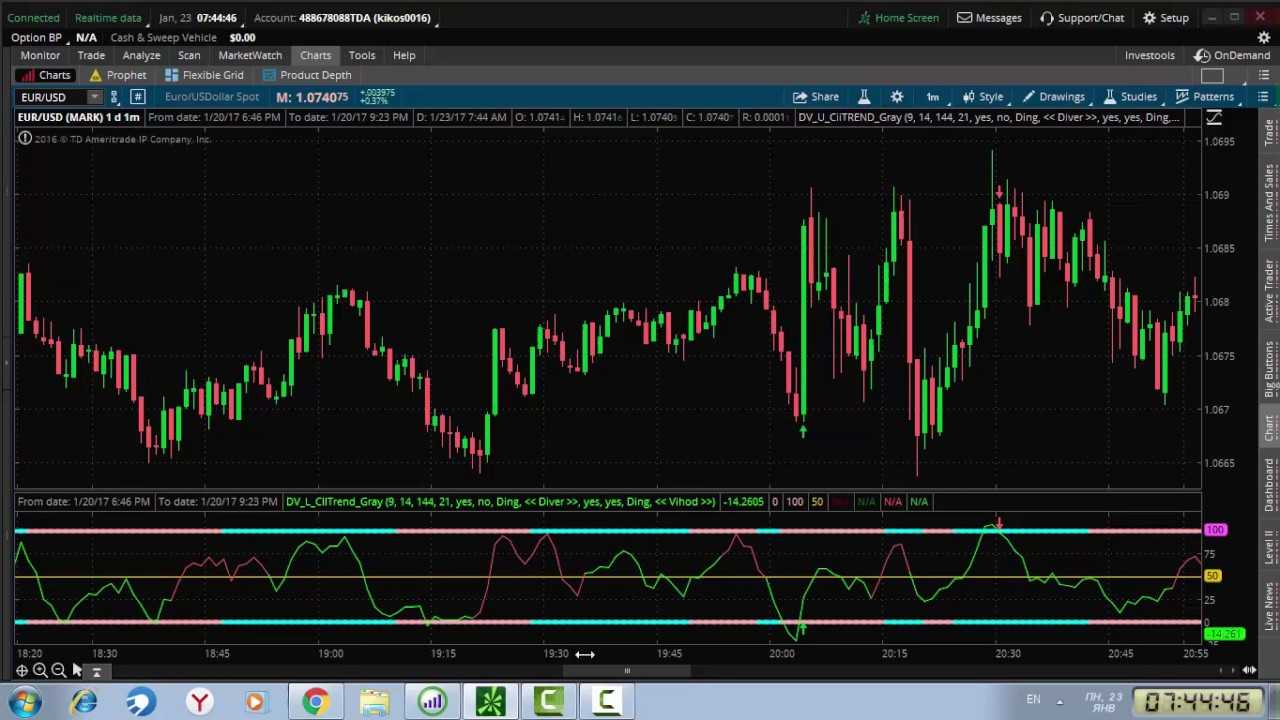Screen dimensions: 1280x720
Task: Zoom in on the chart
Action: (40, 671)
